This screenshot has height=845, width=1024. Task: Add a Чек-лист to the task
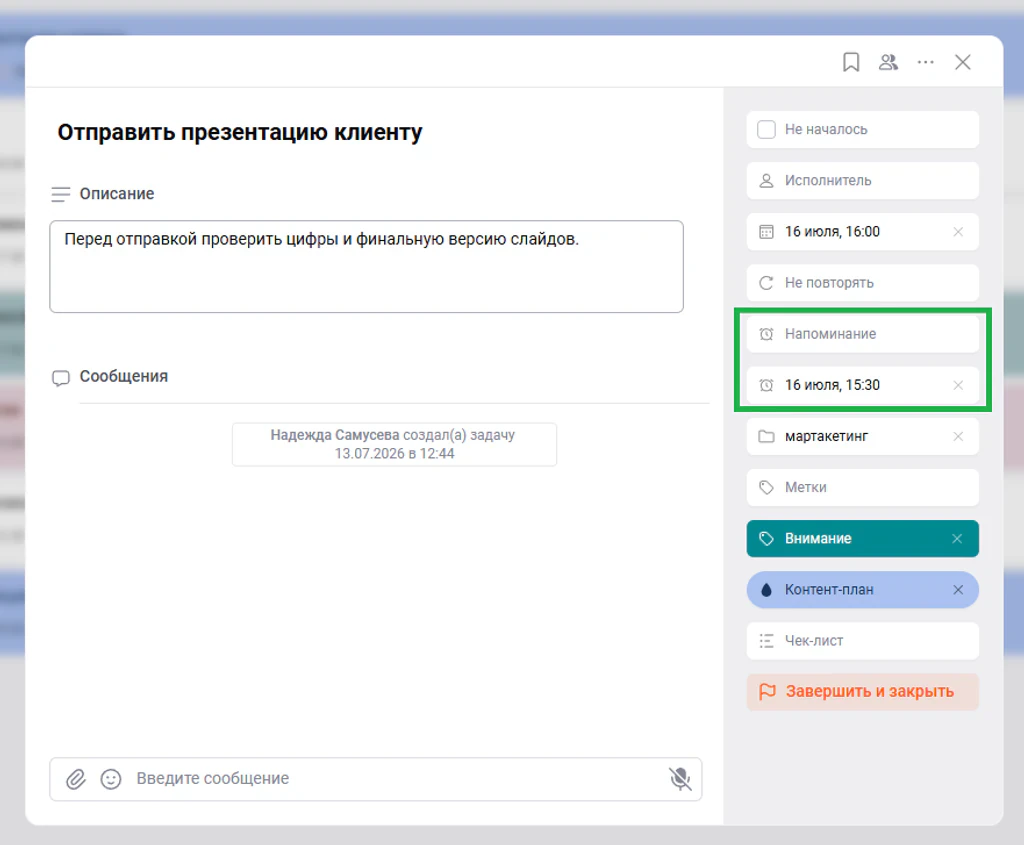[863, 641]
